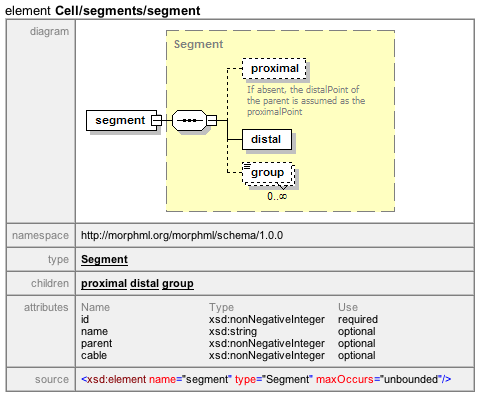
Task: Click the 'source' row label
Action: [x=52, y=379]
